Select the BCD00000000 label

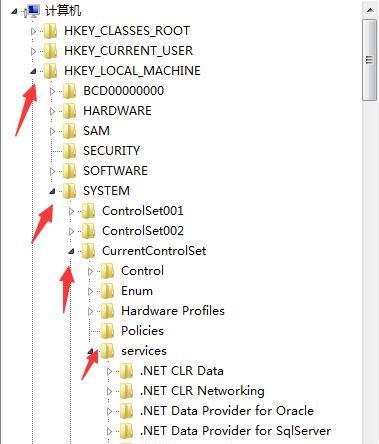pyautogui.click(x=124, y=91)
